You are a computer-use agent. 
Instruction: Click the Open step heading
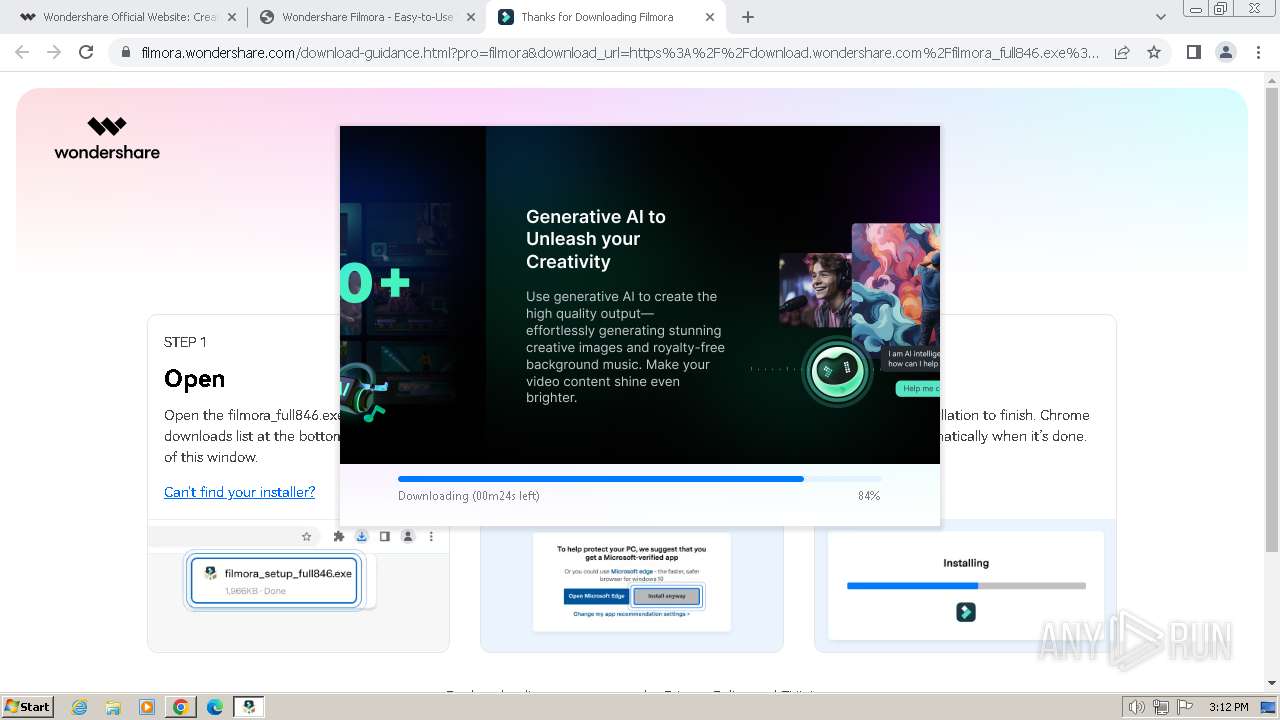coord(194,379)
